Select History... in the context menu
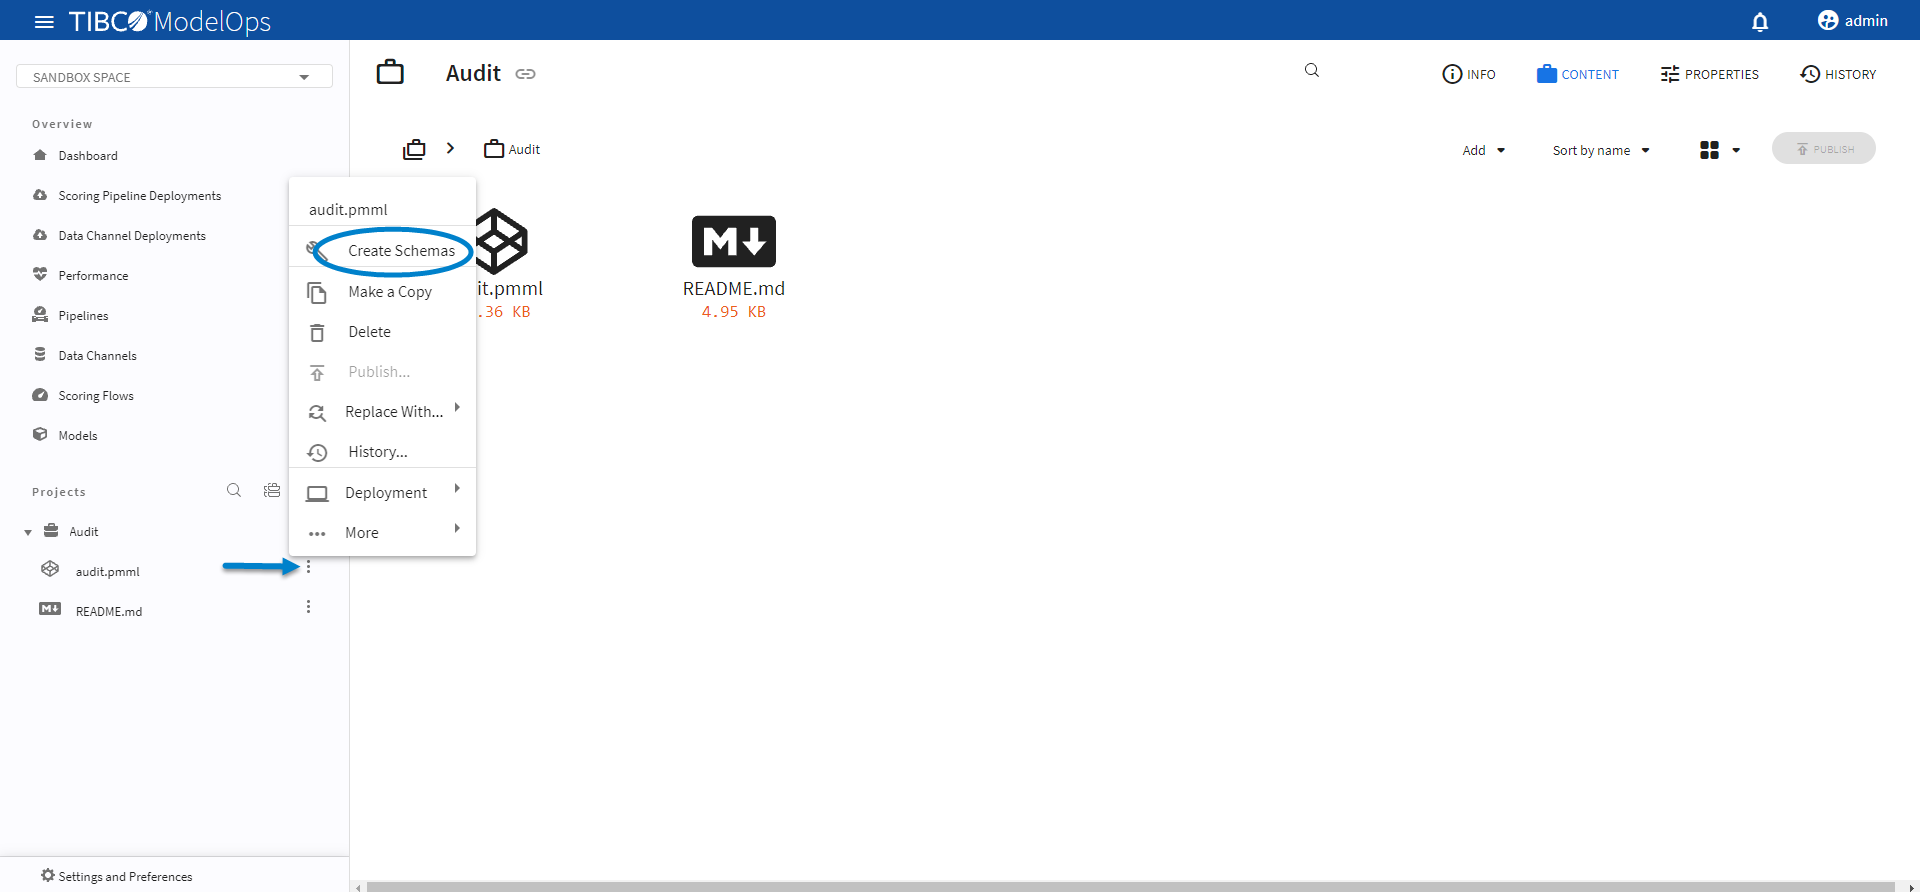The width and height of the screenshot is (1920, 892). (x=382, y=451)
